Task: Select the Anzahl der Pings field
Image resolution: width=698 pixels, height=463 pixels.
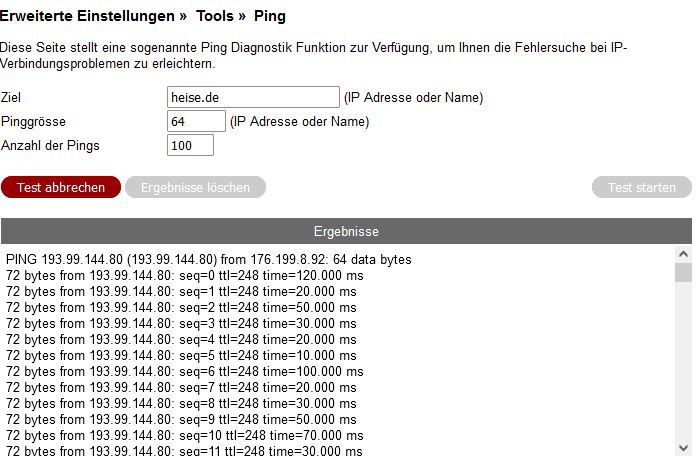Action: point(190,145)
